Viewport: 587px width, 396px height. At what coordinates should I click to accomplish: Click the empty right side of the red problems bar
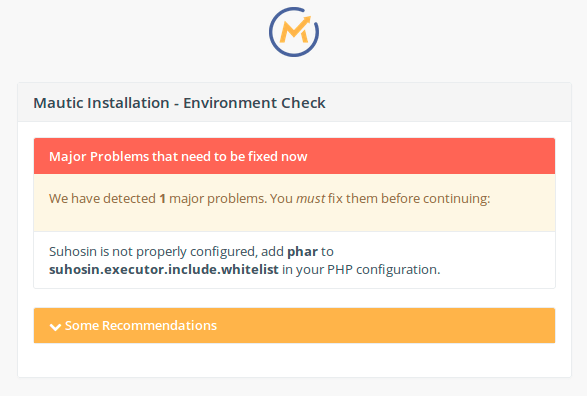click(x=431, y=156)
